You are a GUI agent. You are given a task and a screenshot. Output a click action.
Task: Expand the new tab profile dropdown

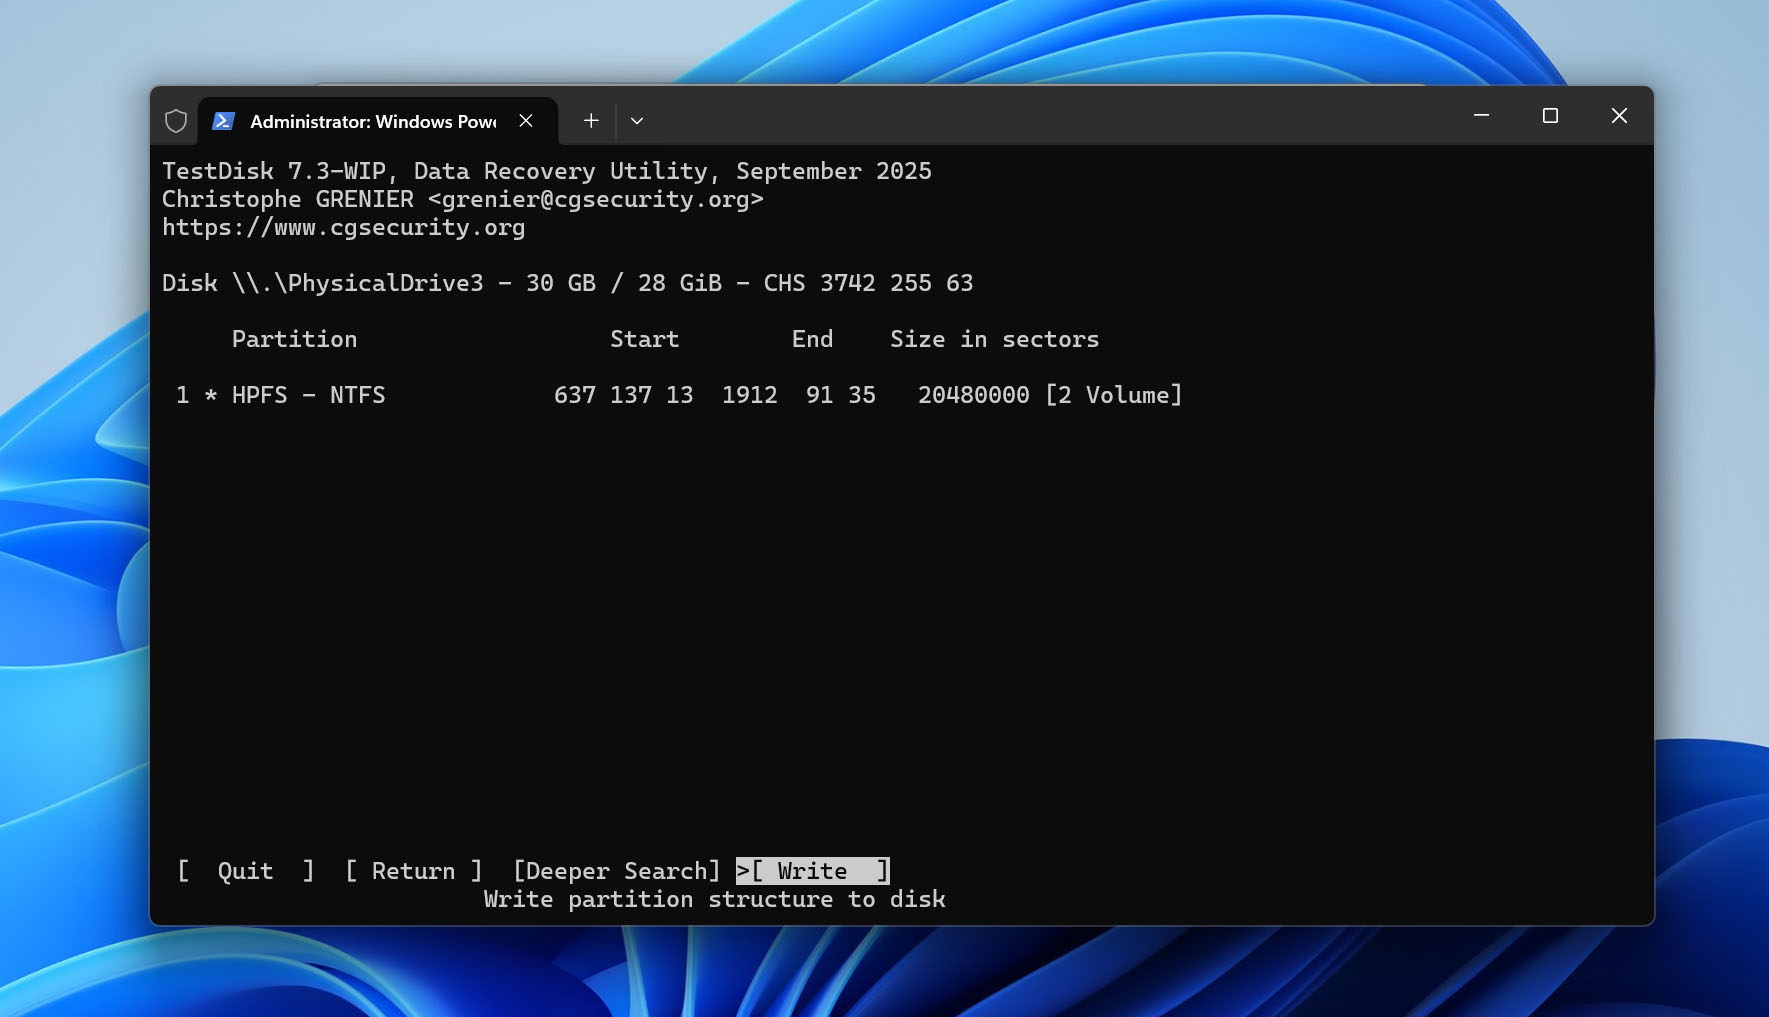tap(637, 121)
